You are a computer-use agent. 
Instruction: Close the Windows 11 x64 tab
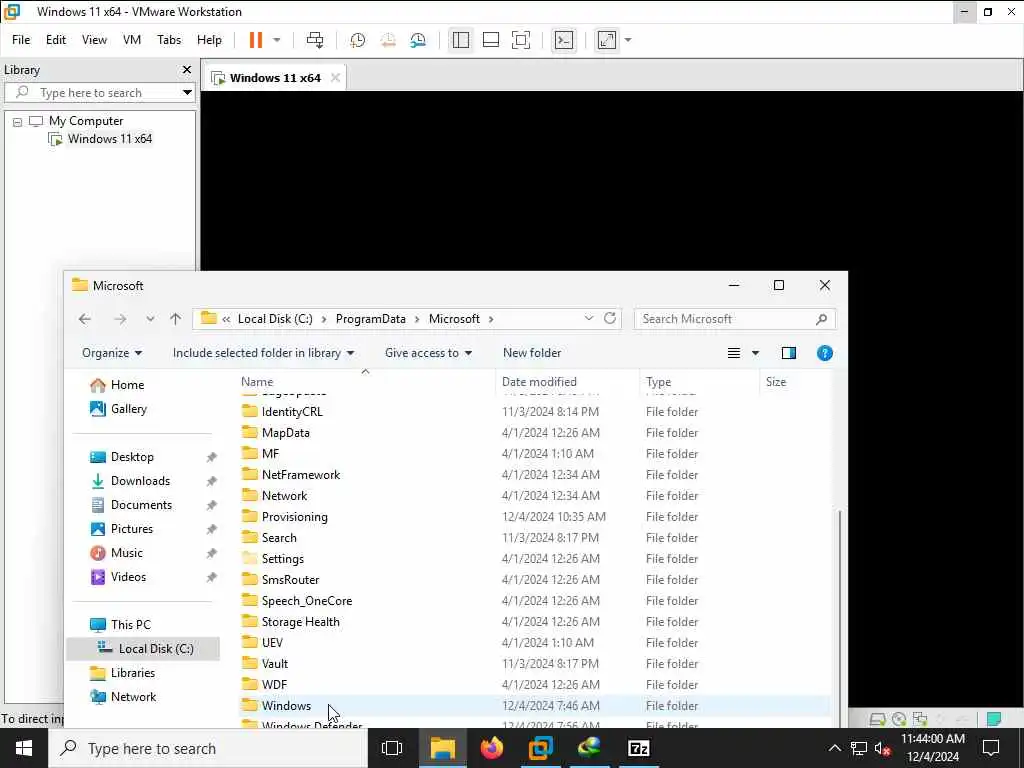click(x=335, y=78)
